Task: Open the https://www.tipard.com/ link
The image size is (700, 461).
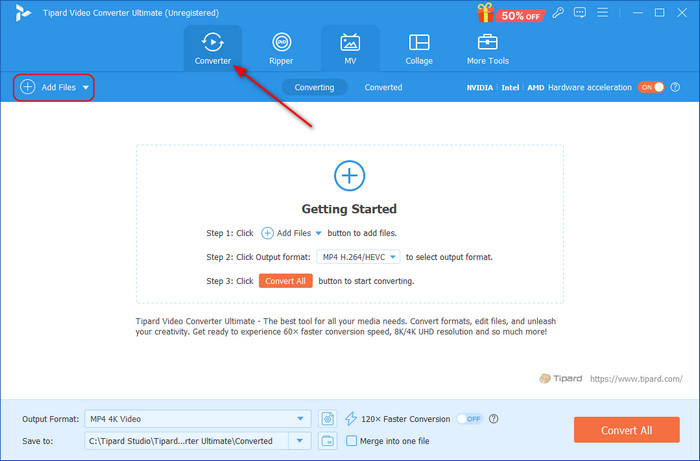Action: click(x=636, y=379)
